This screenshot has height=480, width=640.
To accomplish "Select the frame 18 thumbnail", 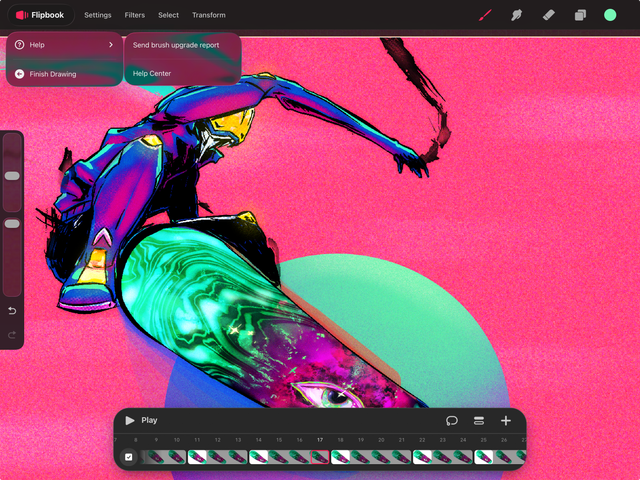I will 340,457.
